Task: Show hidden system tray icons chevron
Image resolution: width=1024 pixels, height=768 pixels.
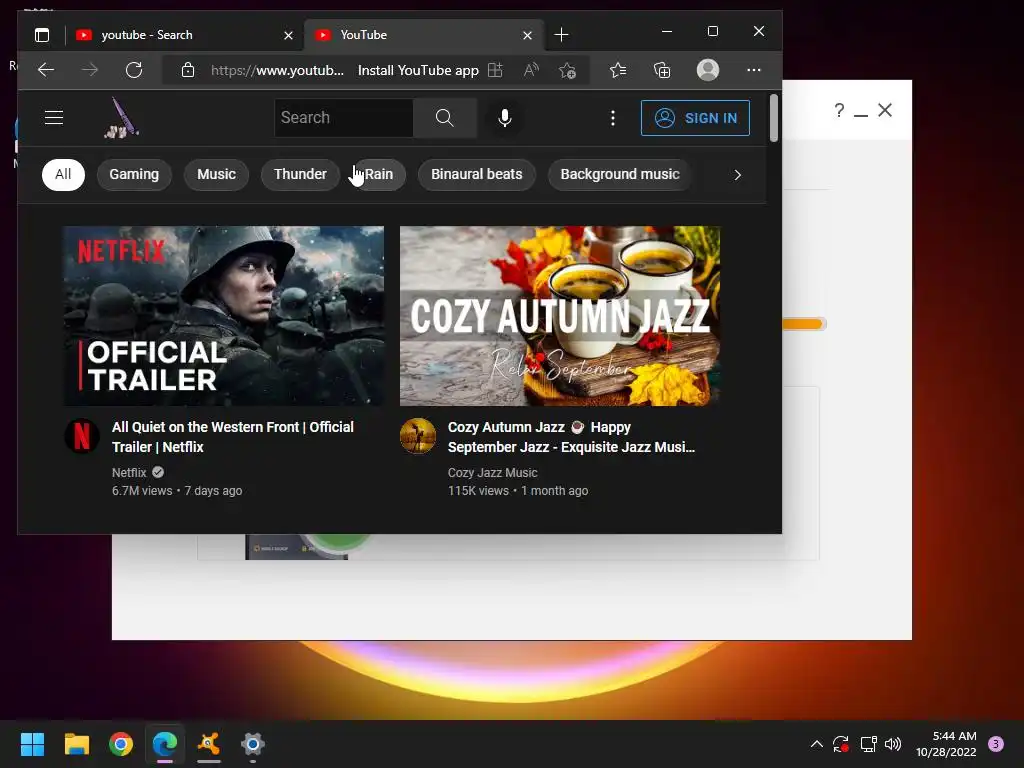Action: click(816, 744)
